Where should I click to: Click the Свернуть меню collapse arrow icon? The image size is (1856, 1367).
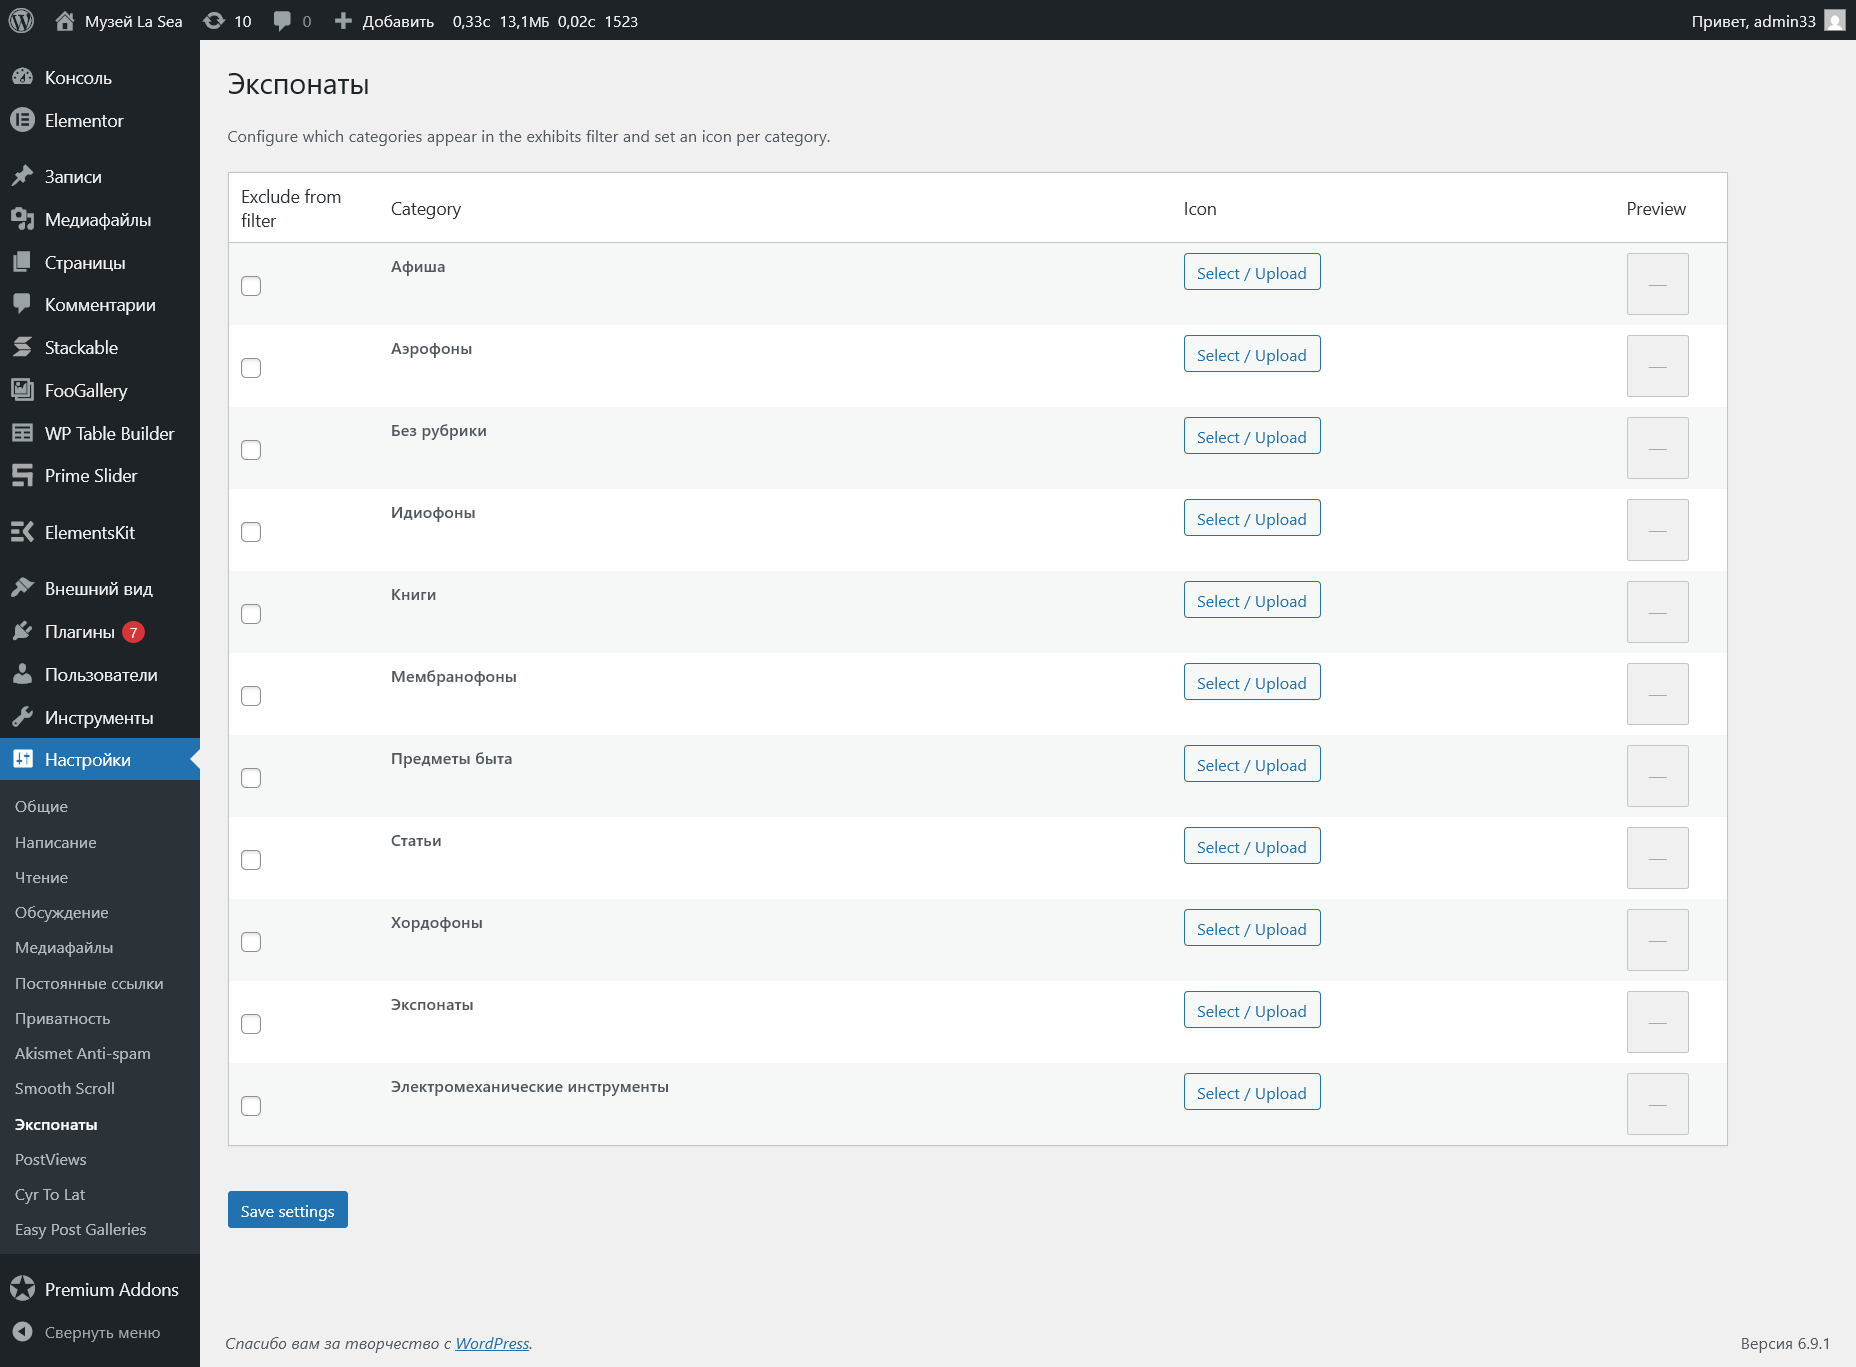pyautogui.click(x=22, y=1332)
